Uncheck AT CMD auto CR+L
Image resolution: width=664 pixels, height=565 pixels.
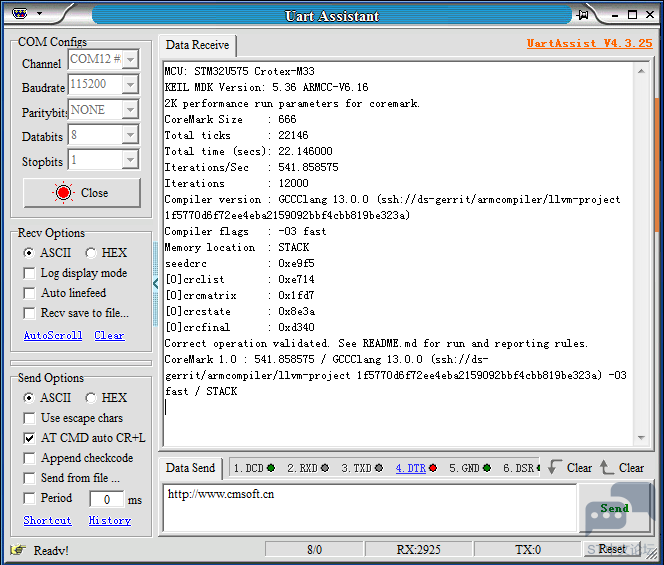point(29,438)
